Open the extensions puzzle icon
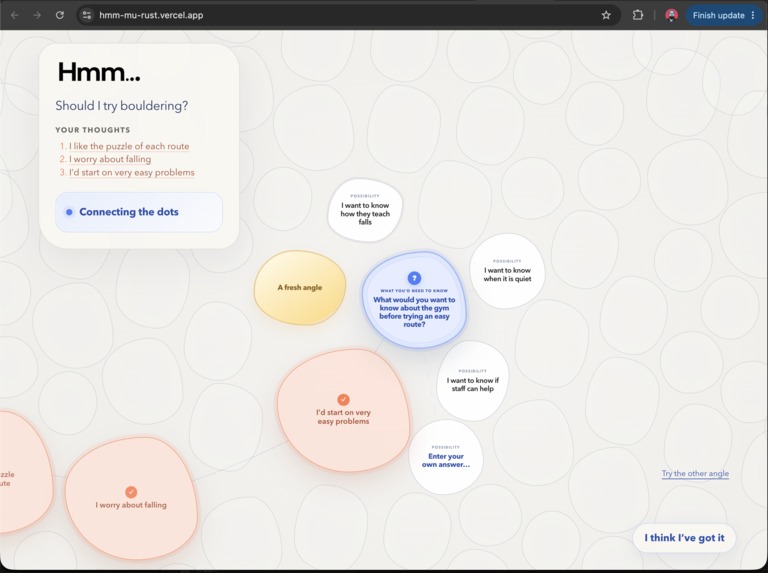Screen dimensions: 768x573 [x=638, y=15]
